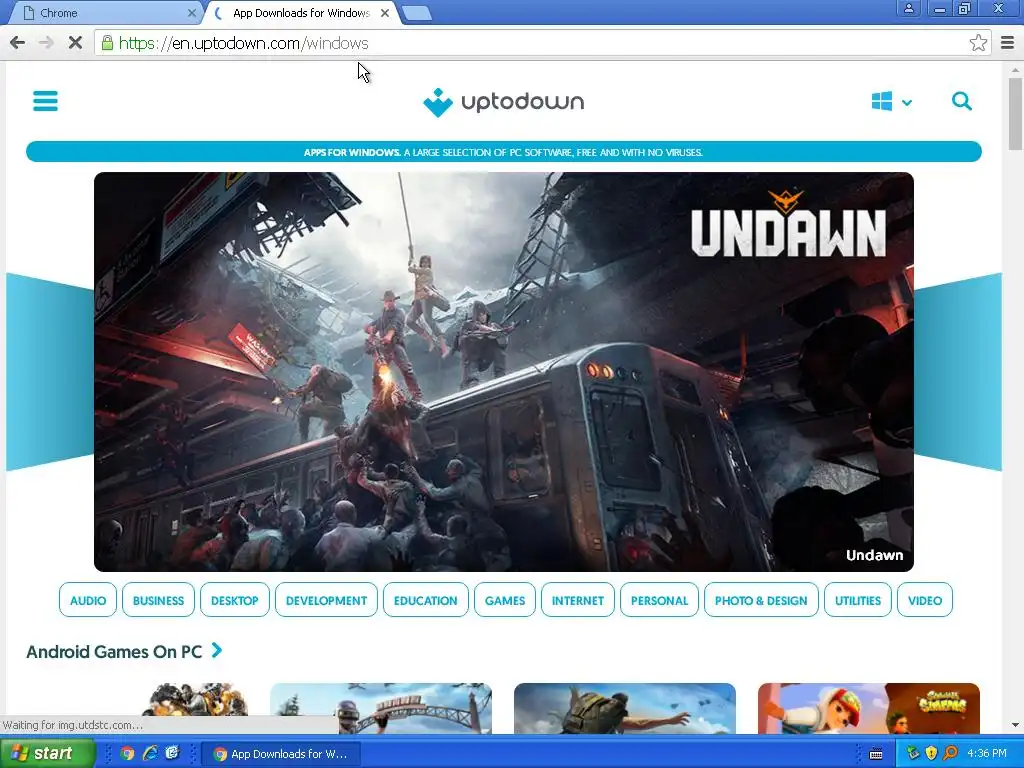Viewport: 1024px width, 768px height.
Task: Open the 'Android Games On PC' section link
Action: 114,652
